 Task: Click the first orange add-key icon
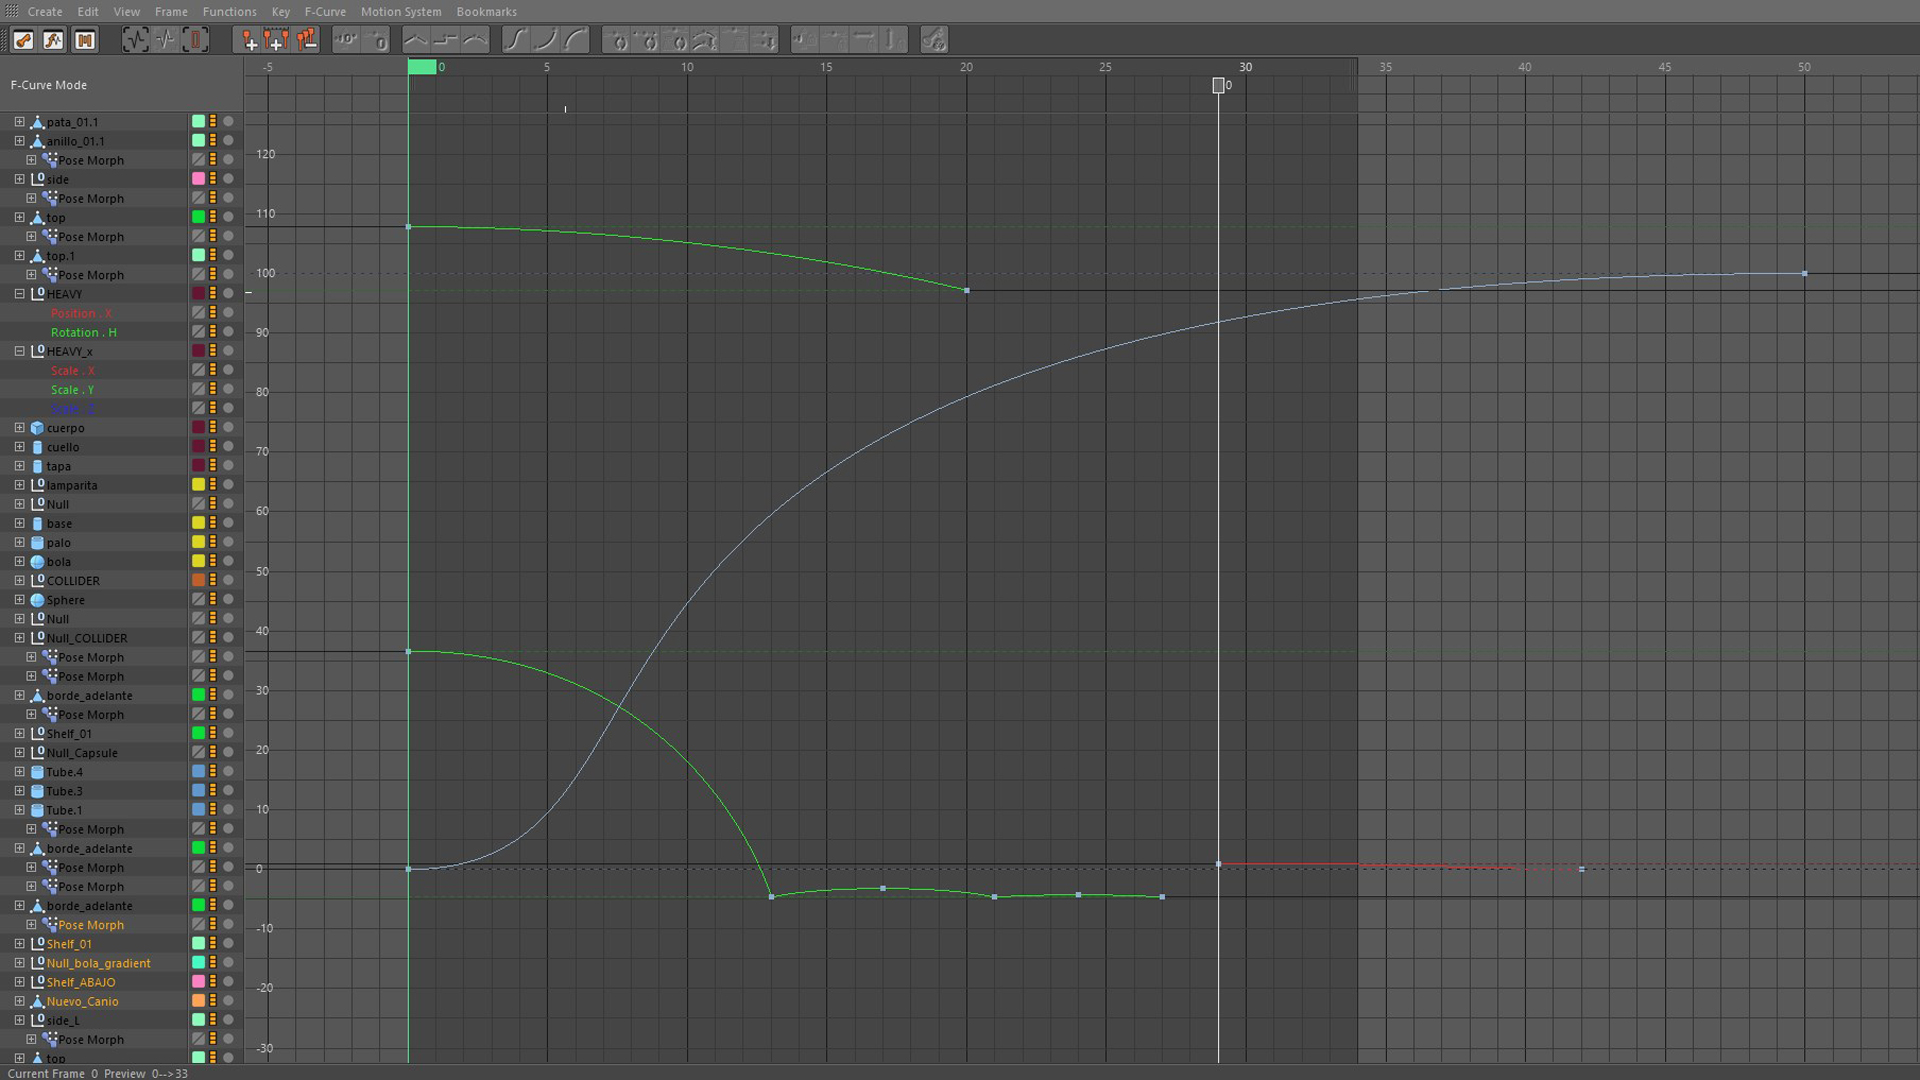(248, 40)
